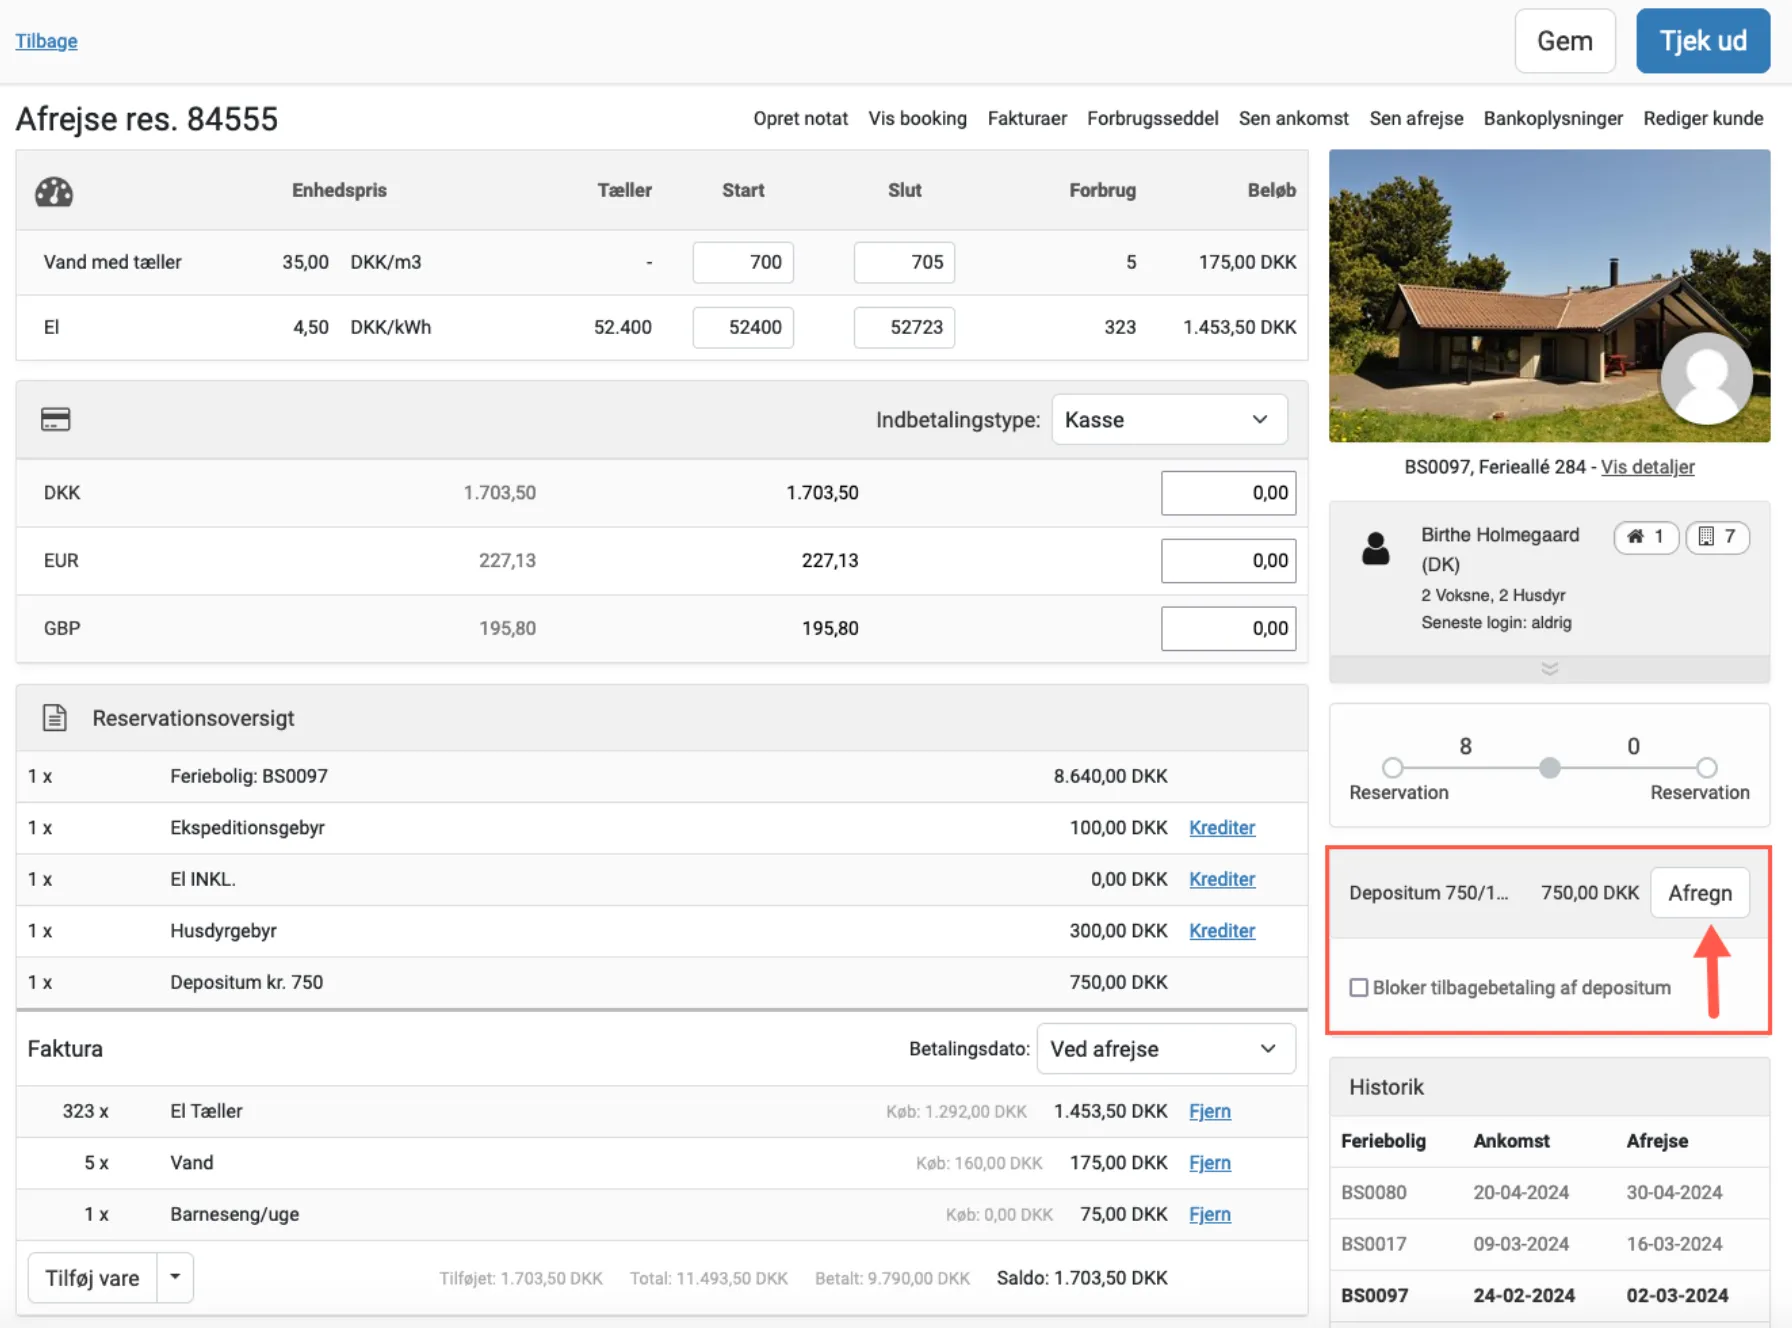
Task: Open Fakturaer from the top menu
Action: click(x=1027, y=118)
